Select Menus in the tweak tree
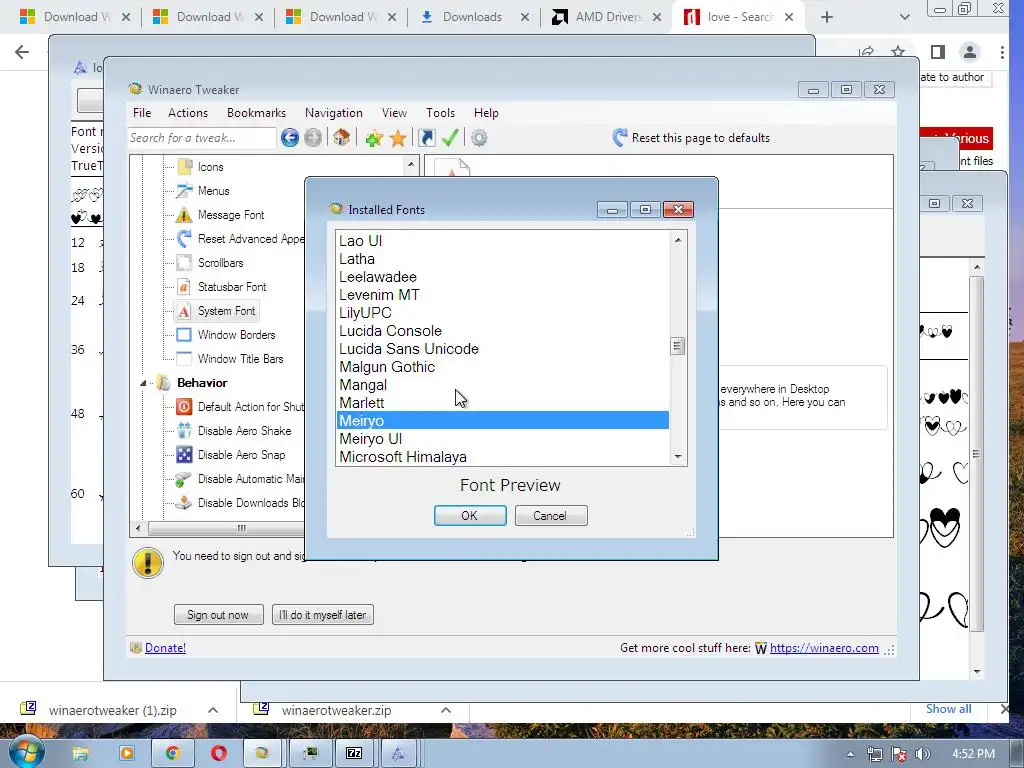 tap(214, 191)
